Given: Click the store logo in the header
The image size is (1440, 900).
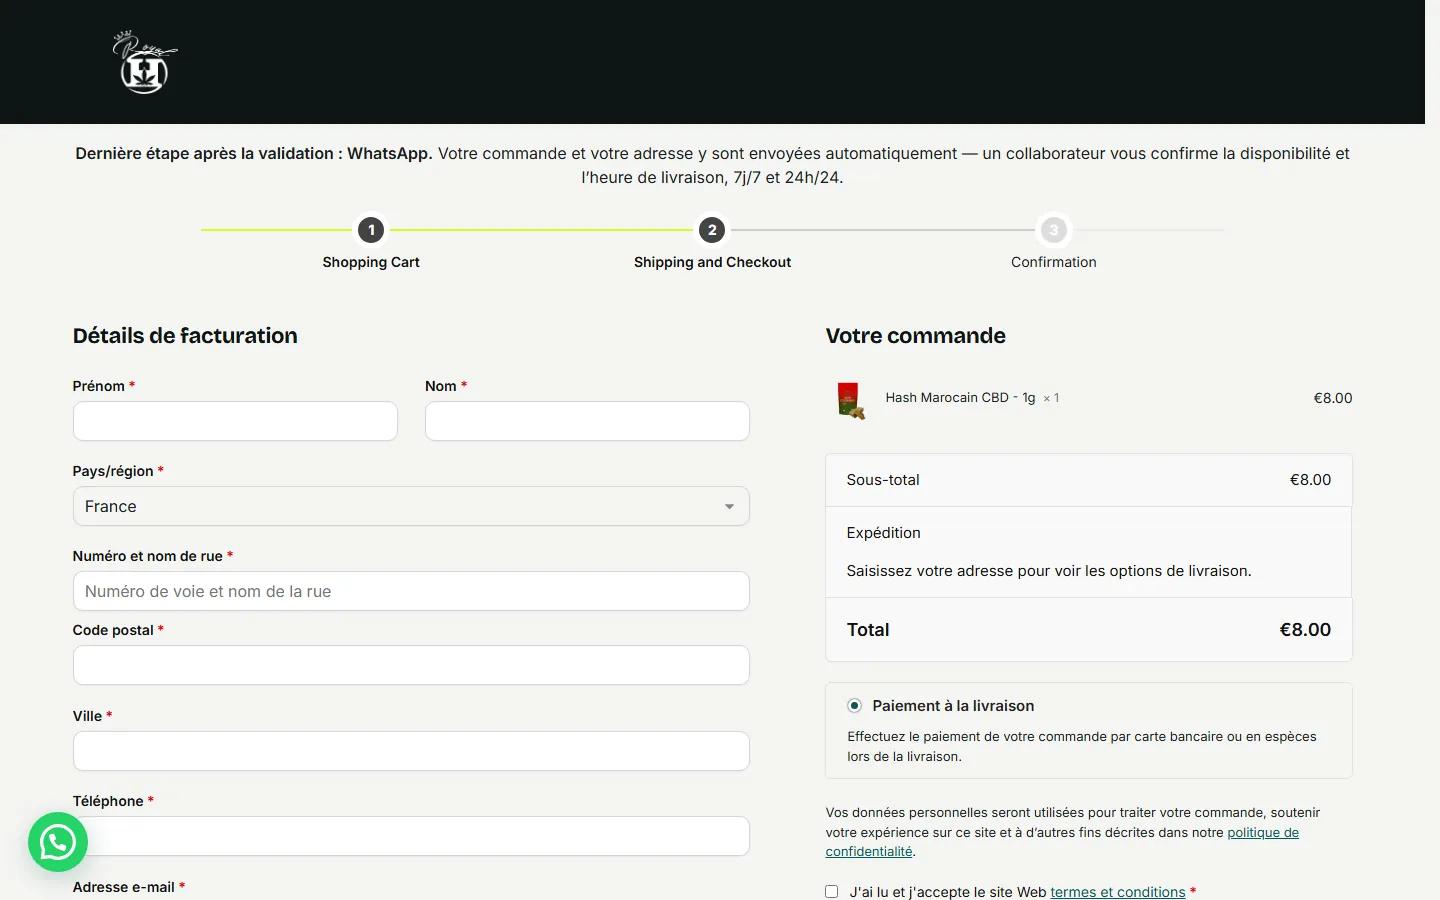Looking at the screenshot, I should 145,62.
